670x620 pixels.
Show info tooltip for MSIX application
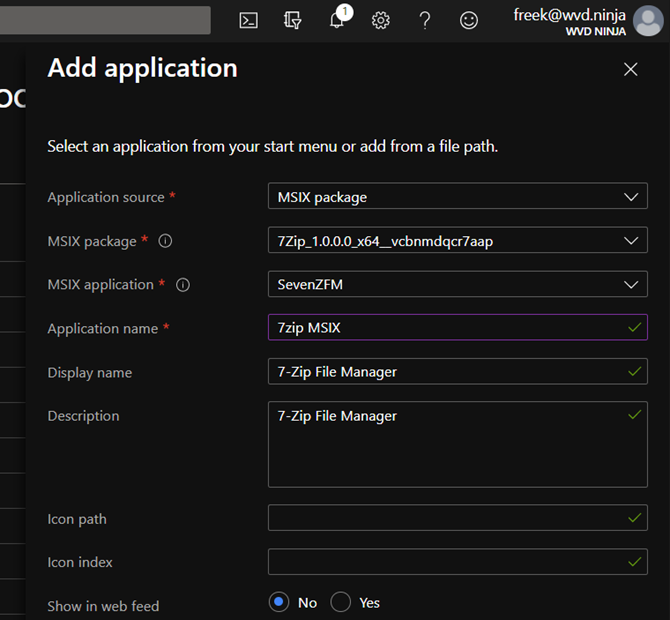[183, 285]
